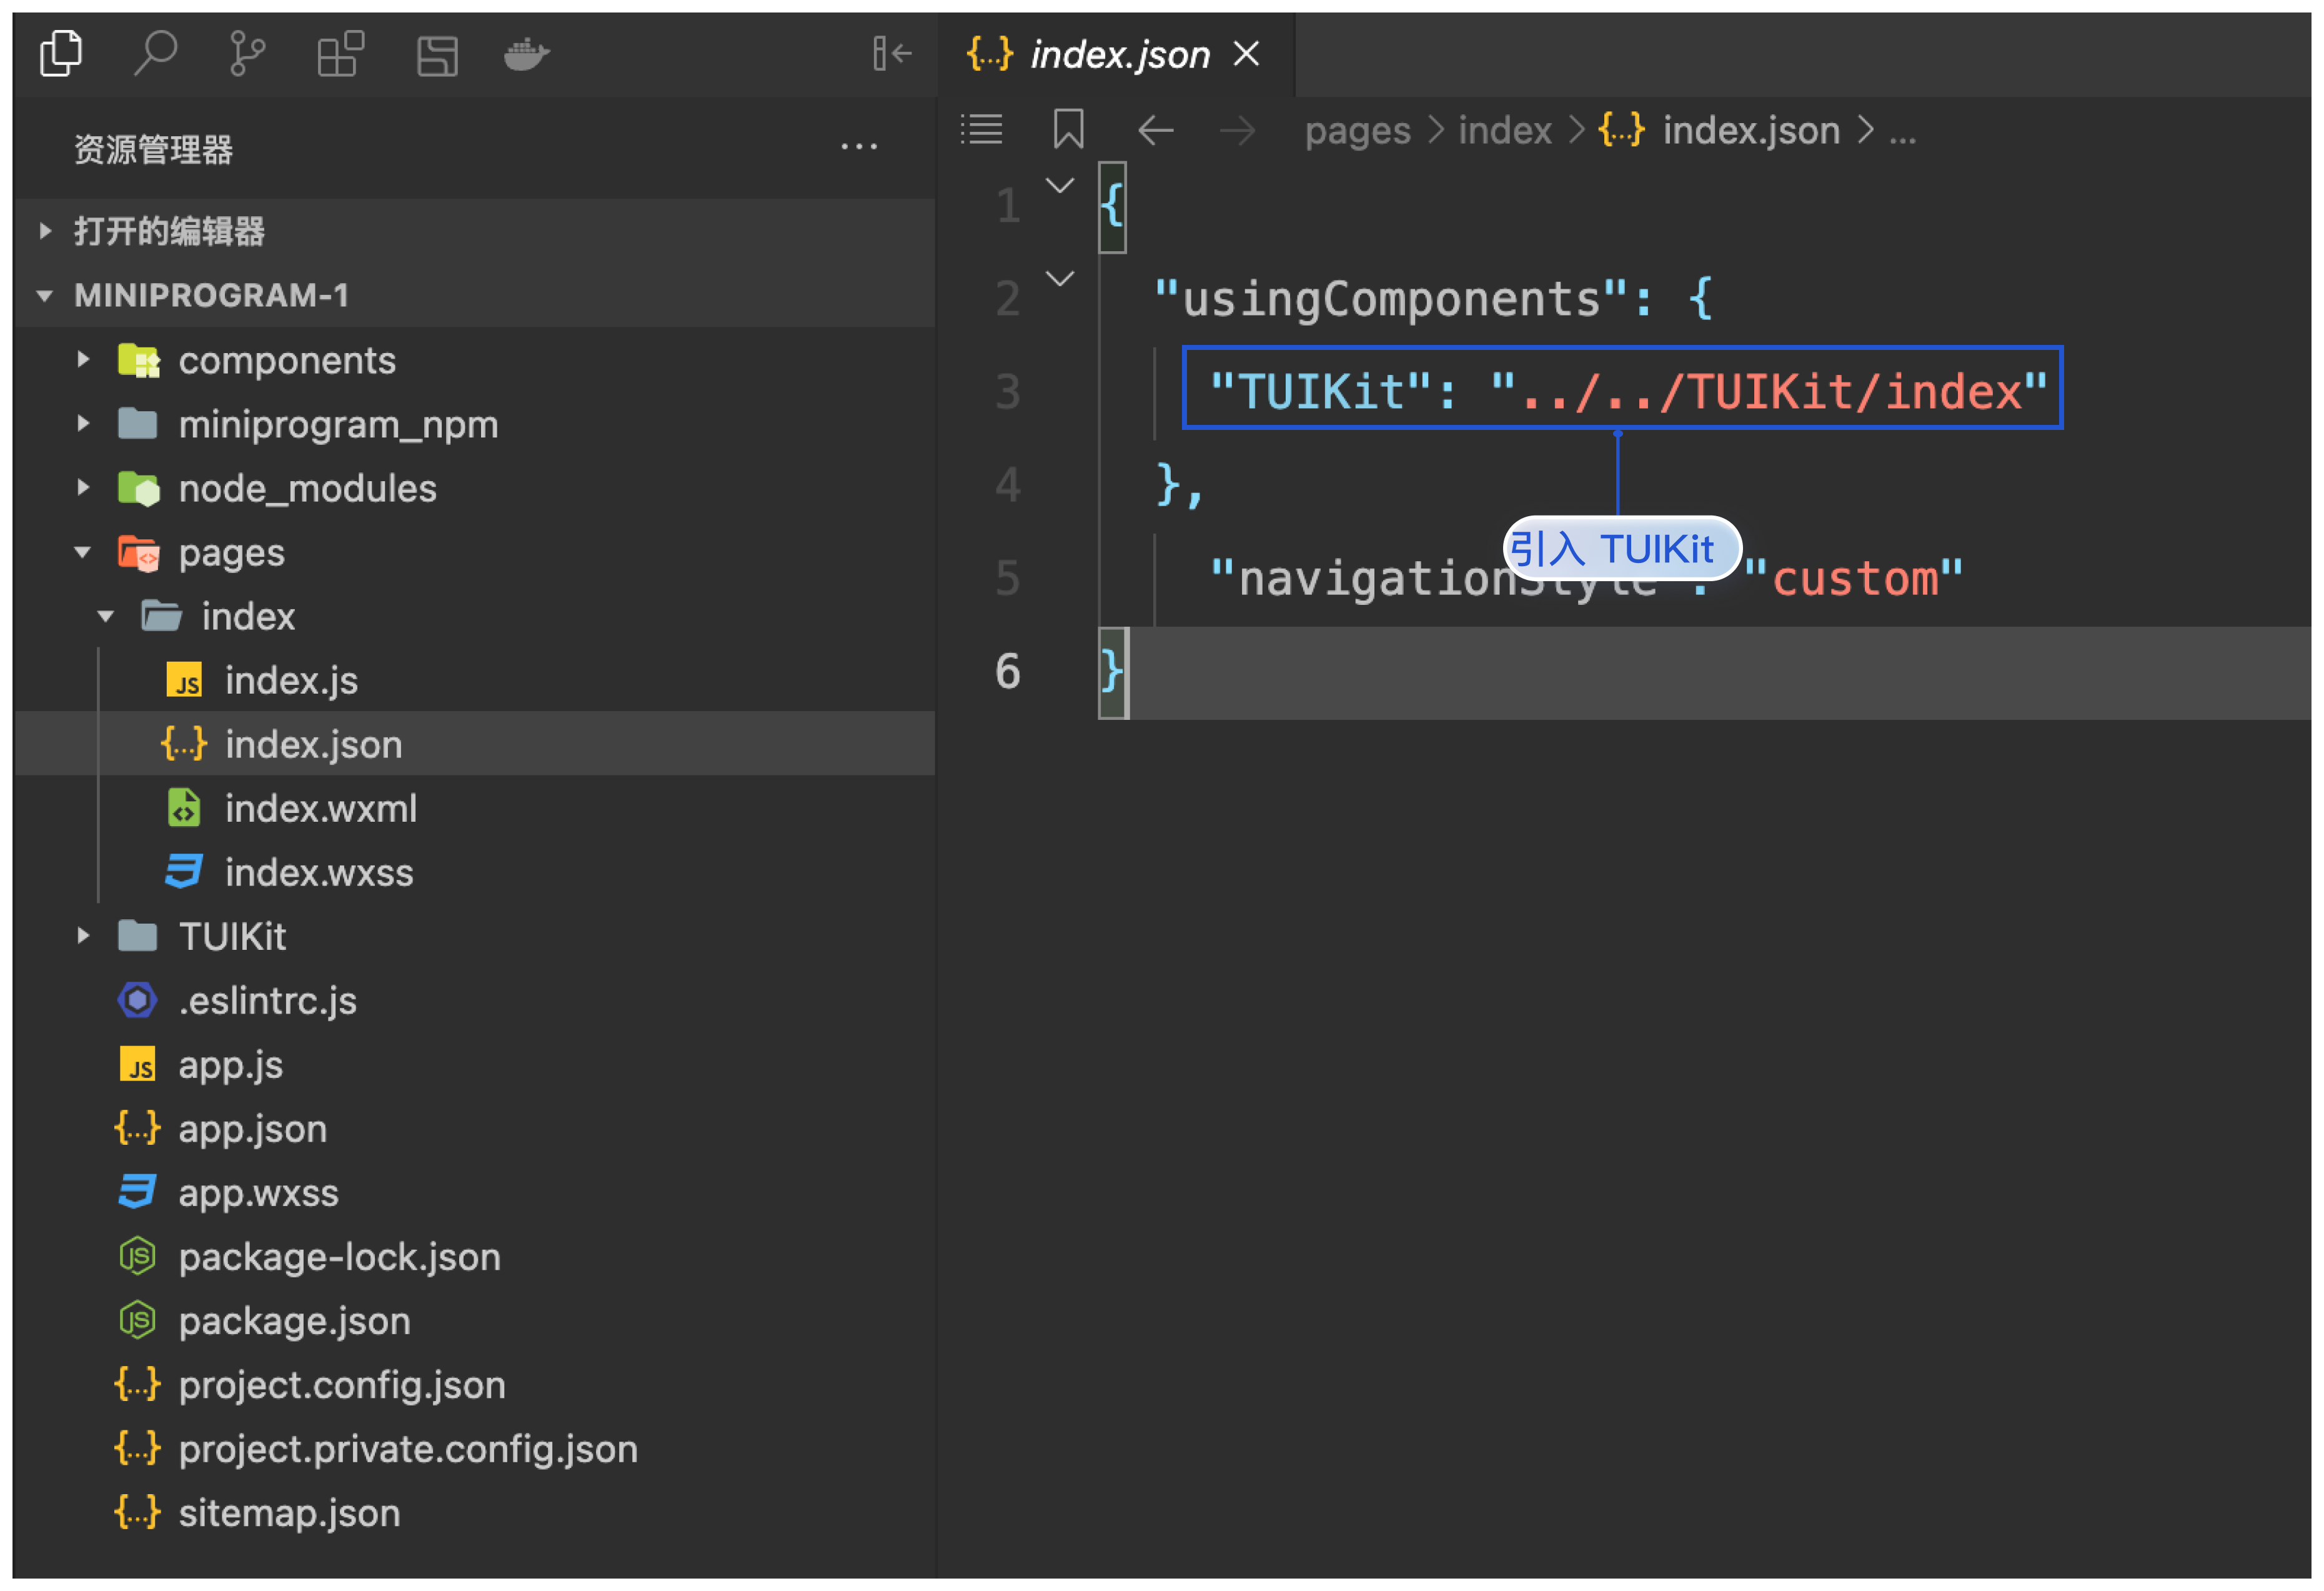Click the components folder icon
This screenshot has width=2324, height=1591.
click(138, 360)
